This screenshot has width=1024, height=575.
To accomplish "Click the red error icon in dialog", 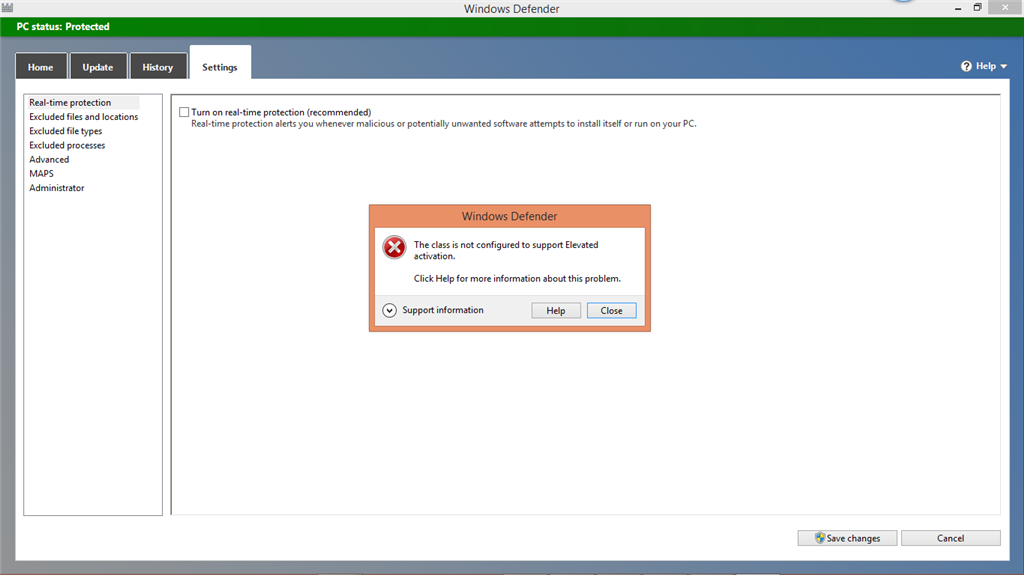I will (x=394, y=248).
